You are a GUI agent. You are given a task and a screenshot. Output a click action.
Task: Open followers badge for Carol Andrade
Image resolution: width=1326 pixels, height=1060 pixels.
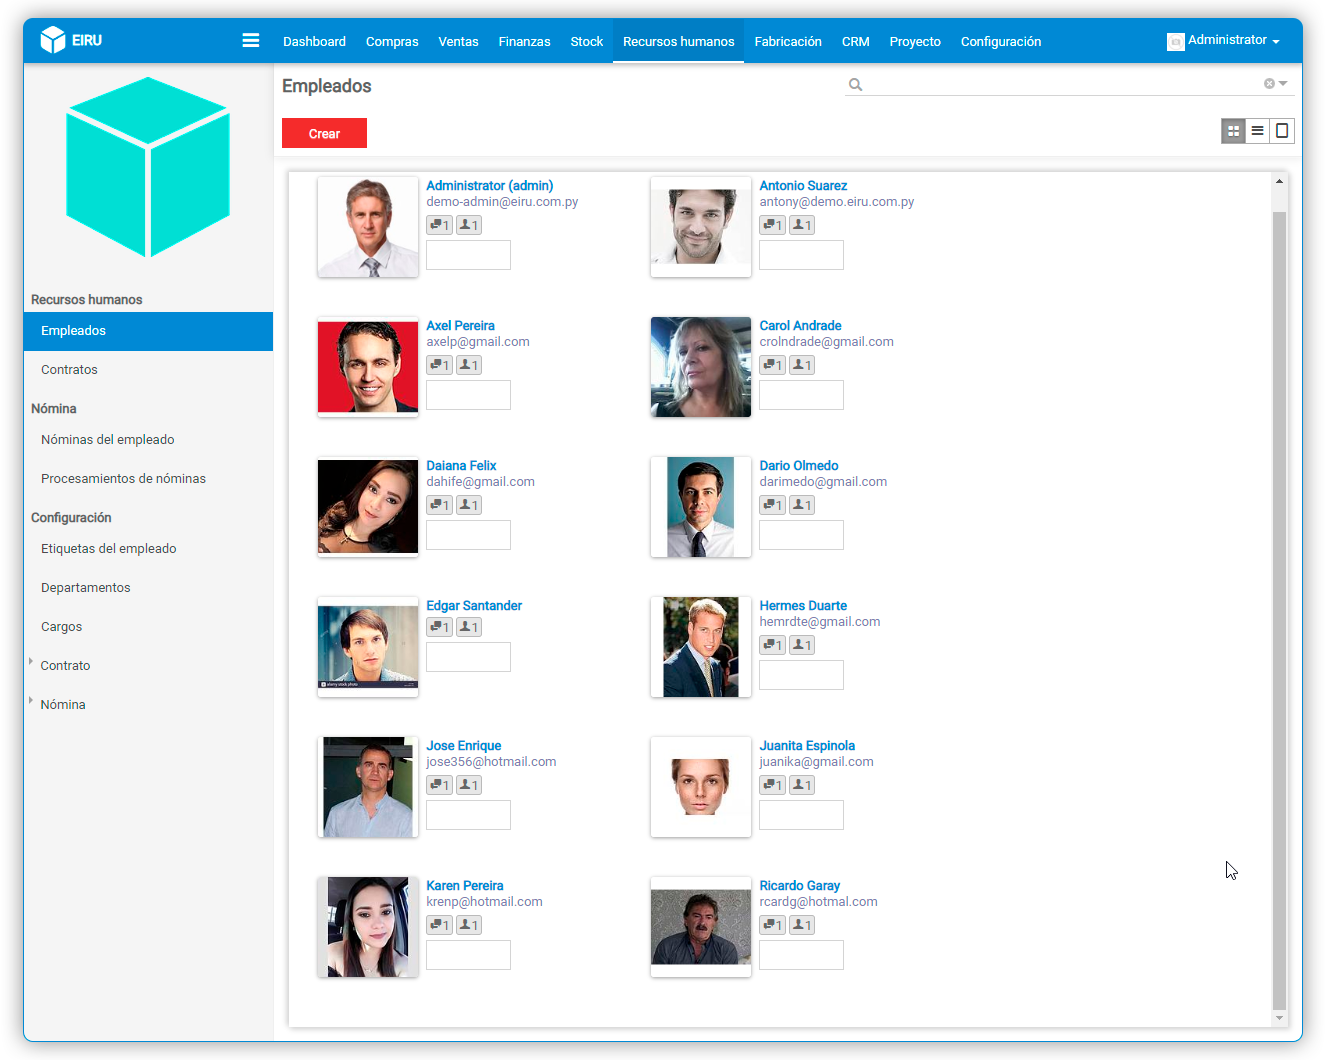click(x=802, y=365)
